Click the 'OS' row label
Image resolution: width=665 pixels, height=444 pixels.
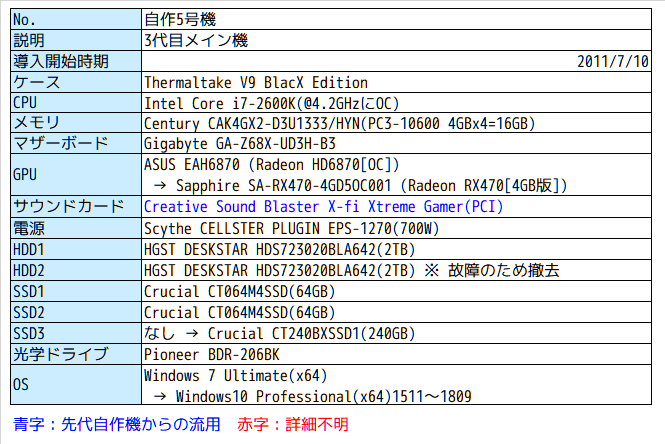point(76,385)
